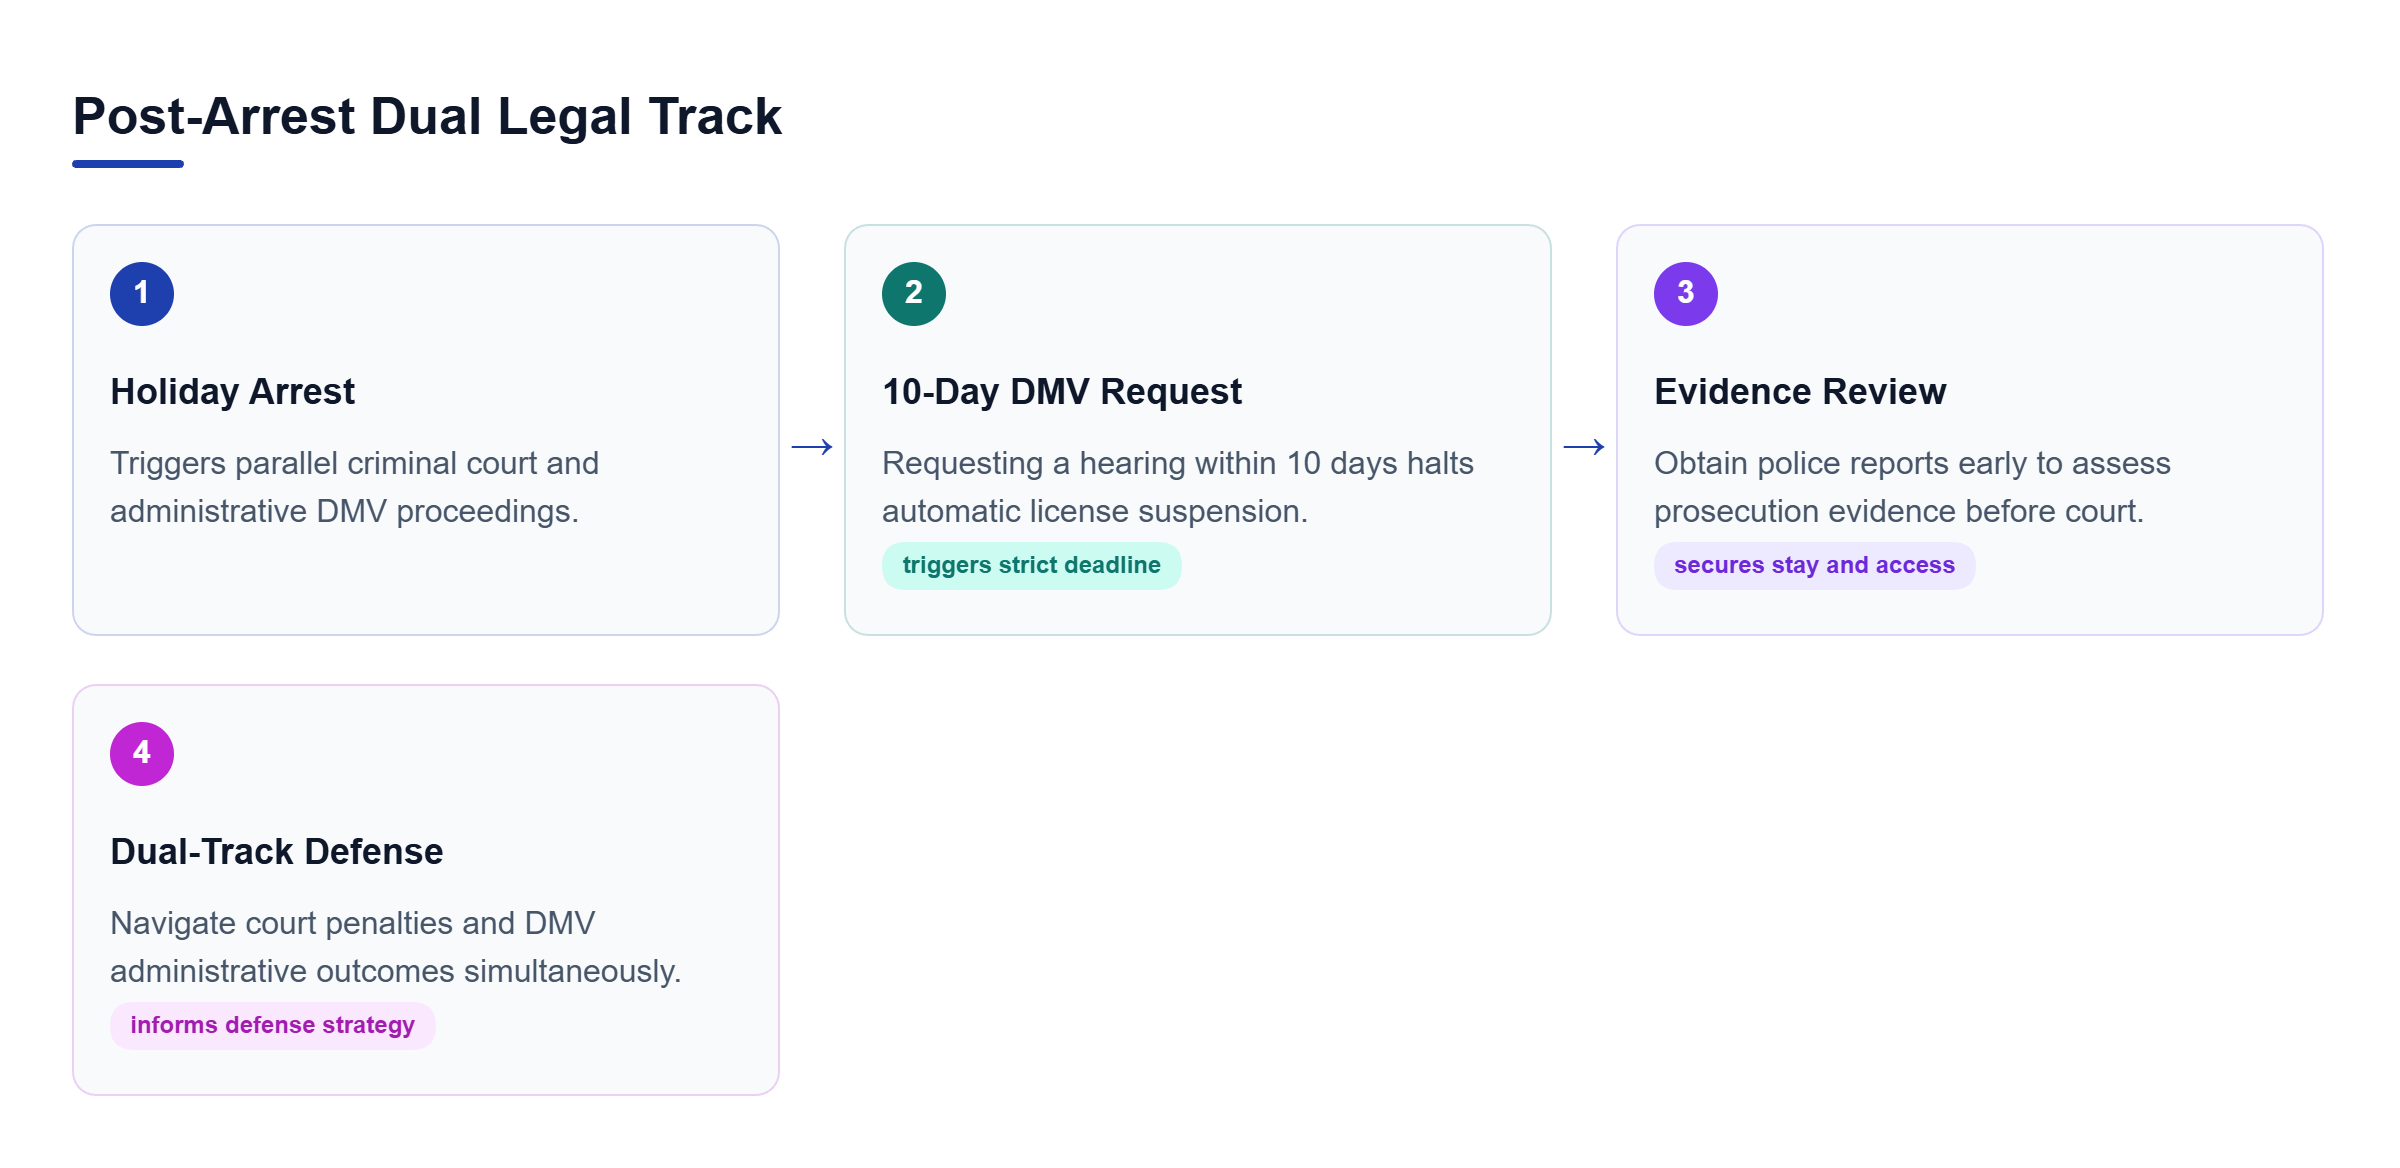Select the 'triggers strict deadline' tag

pyautogui.click(x=1031, y=566)
